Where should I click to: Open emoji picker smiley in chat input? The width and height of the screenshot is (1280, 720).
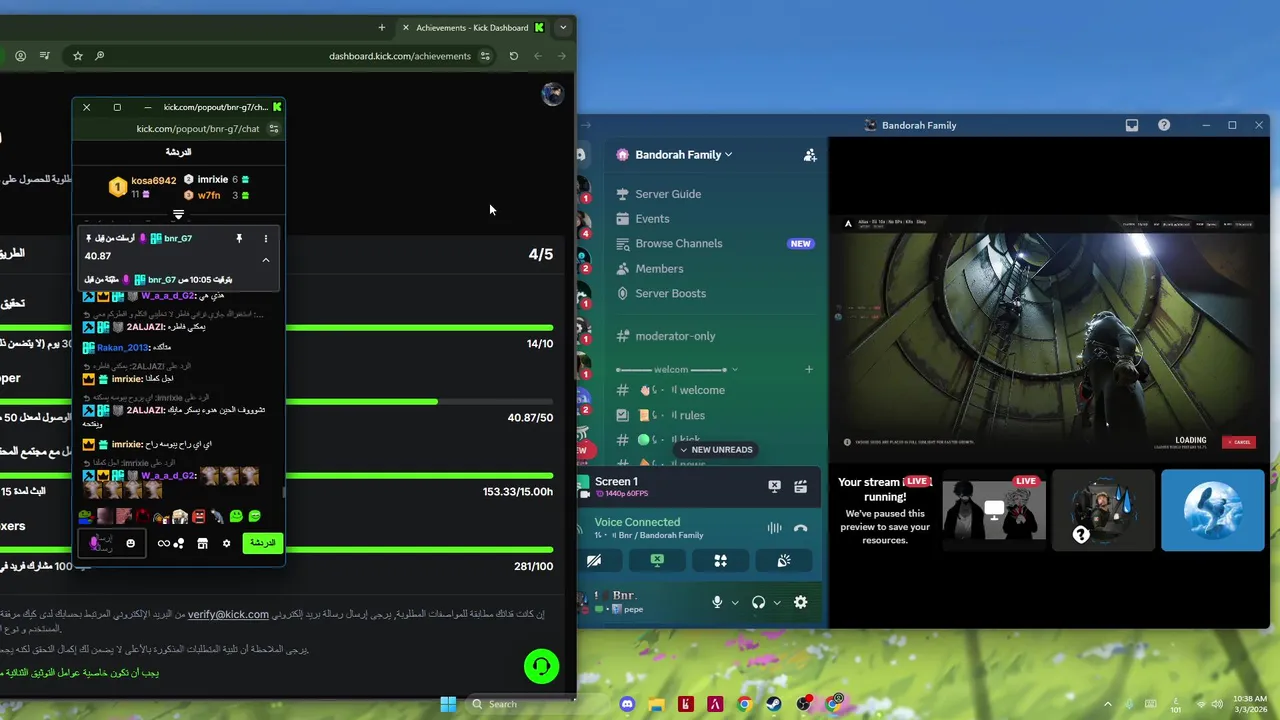pyautogui.click(x=131, y=543)
